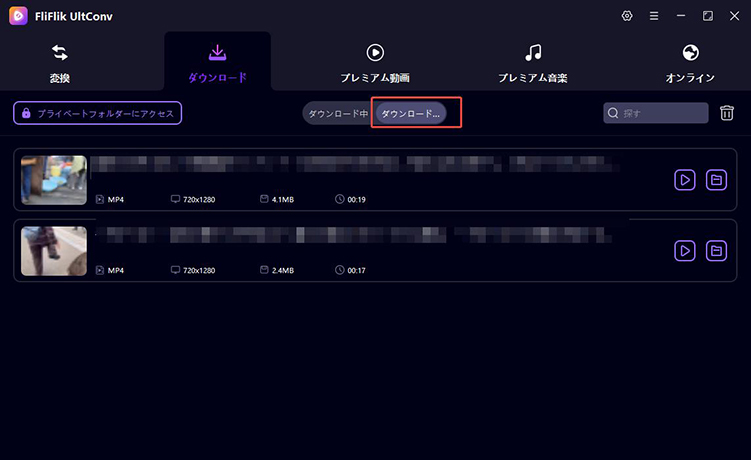This screenshot has height=460, width=751.
Task: Open the プレミアム動画 tab
Action: pos(375,63)
